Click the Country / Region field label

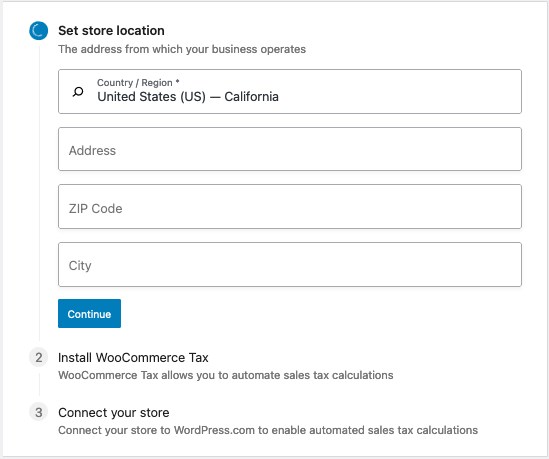pos(138,83)
